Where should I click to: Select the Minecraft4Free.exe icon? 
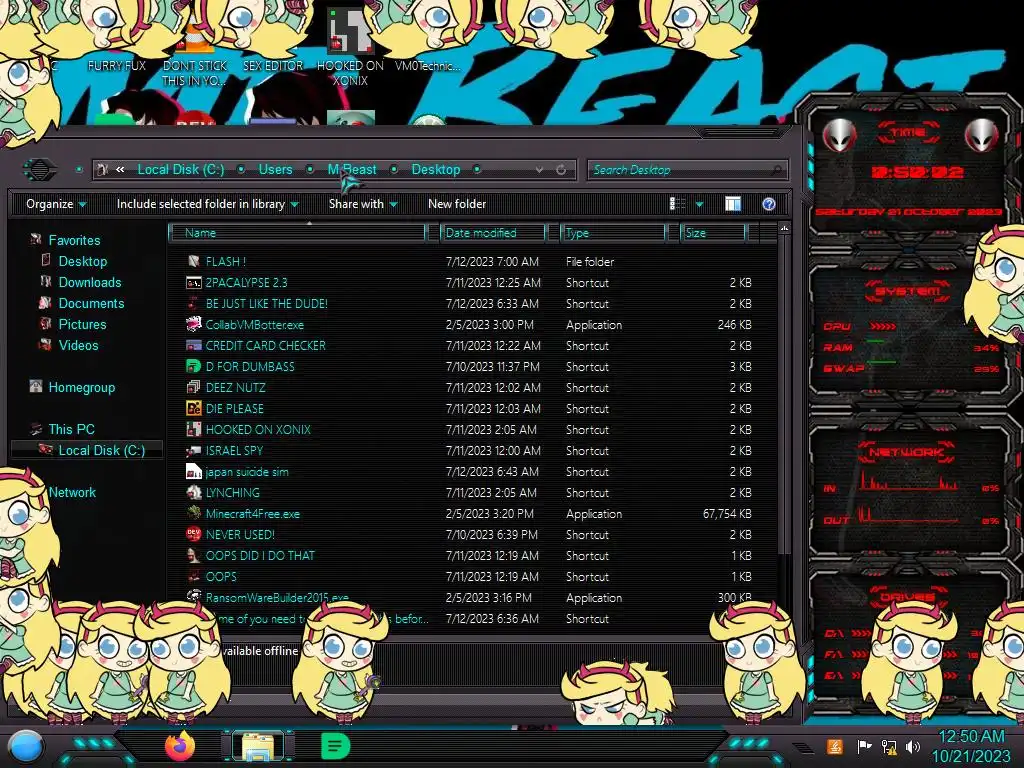193,513
